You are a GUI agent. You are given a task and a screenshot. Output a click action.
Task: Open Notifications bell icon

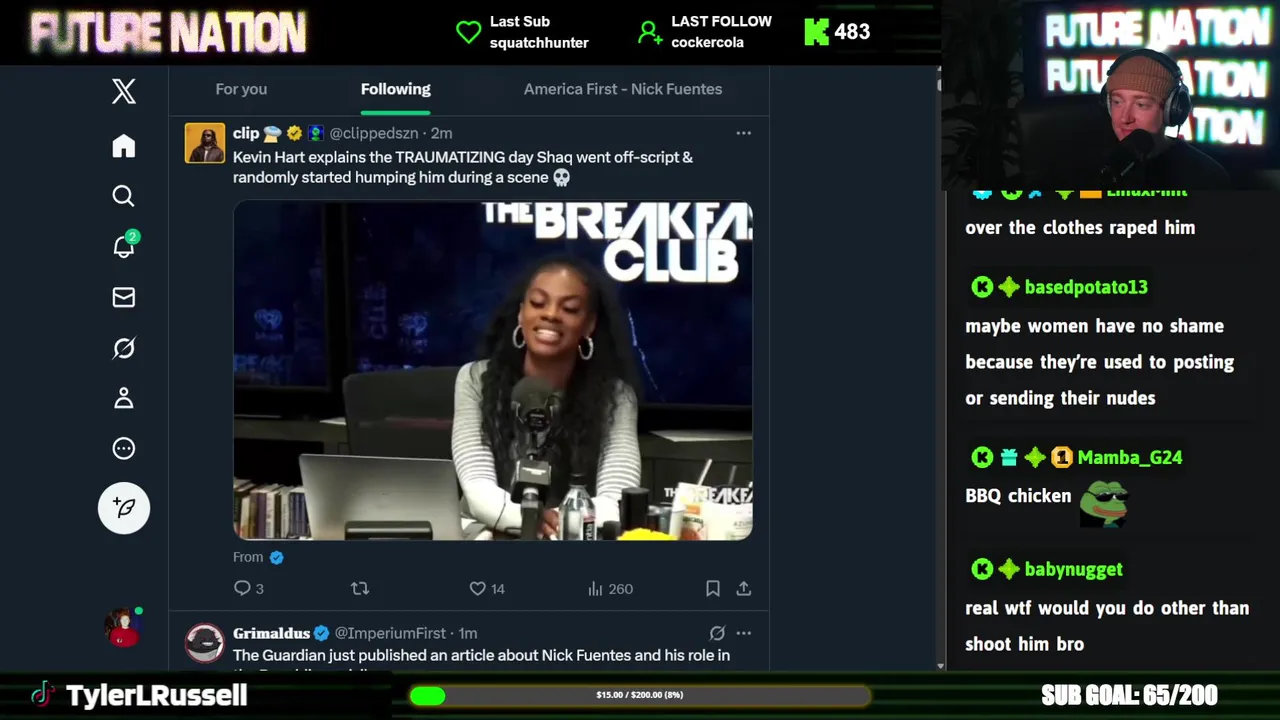pos(124,246)
